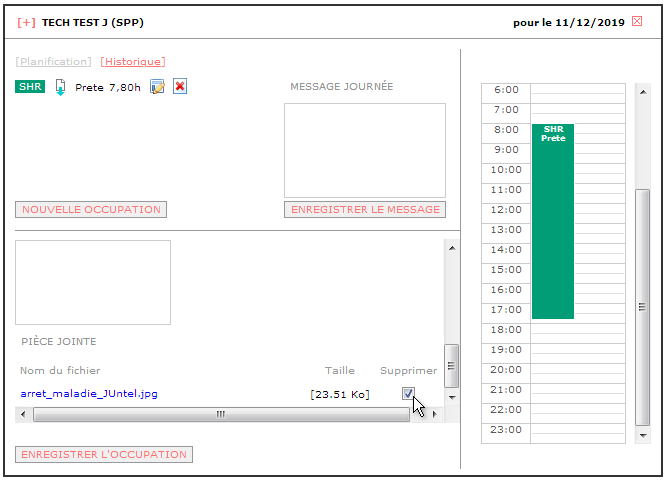Switch to the Planification tab

[53, 62]
